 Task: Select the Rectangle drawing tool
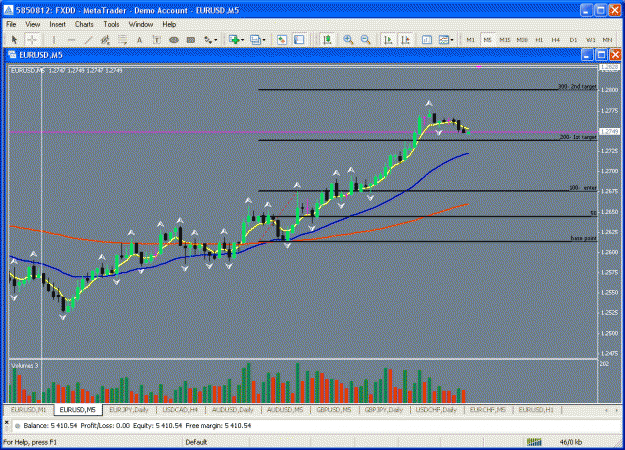click(191, 40)
